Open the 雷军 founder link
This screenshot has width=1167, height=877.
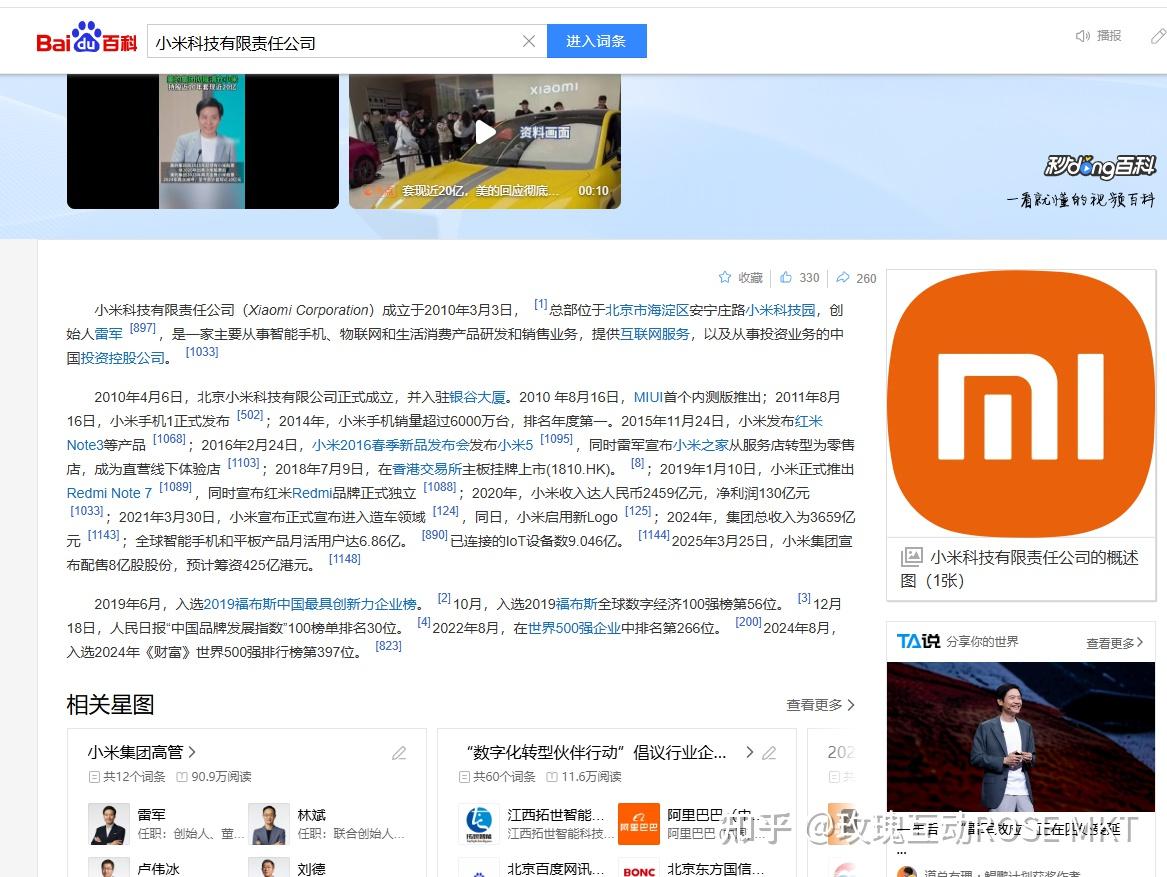point(108,334)
